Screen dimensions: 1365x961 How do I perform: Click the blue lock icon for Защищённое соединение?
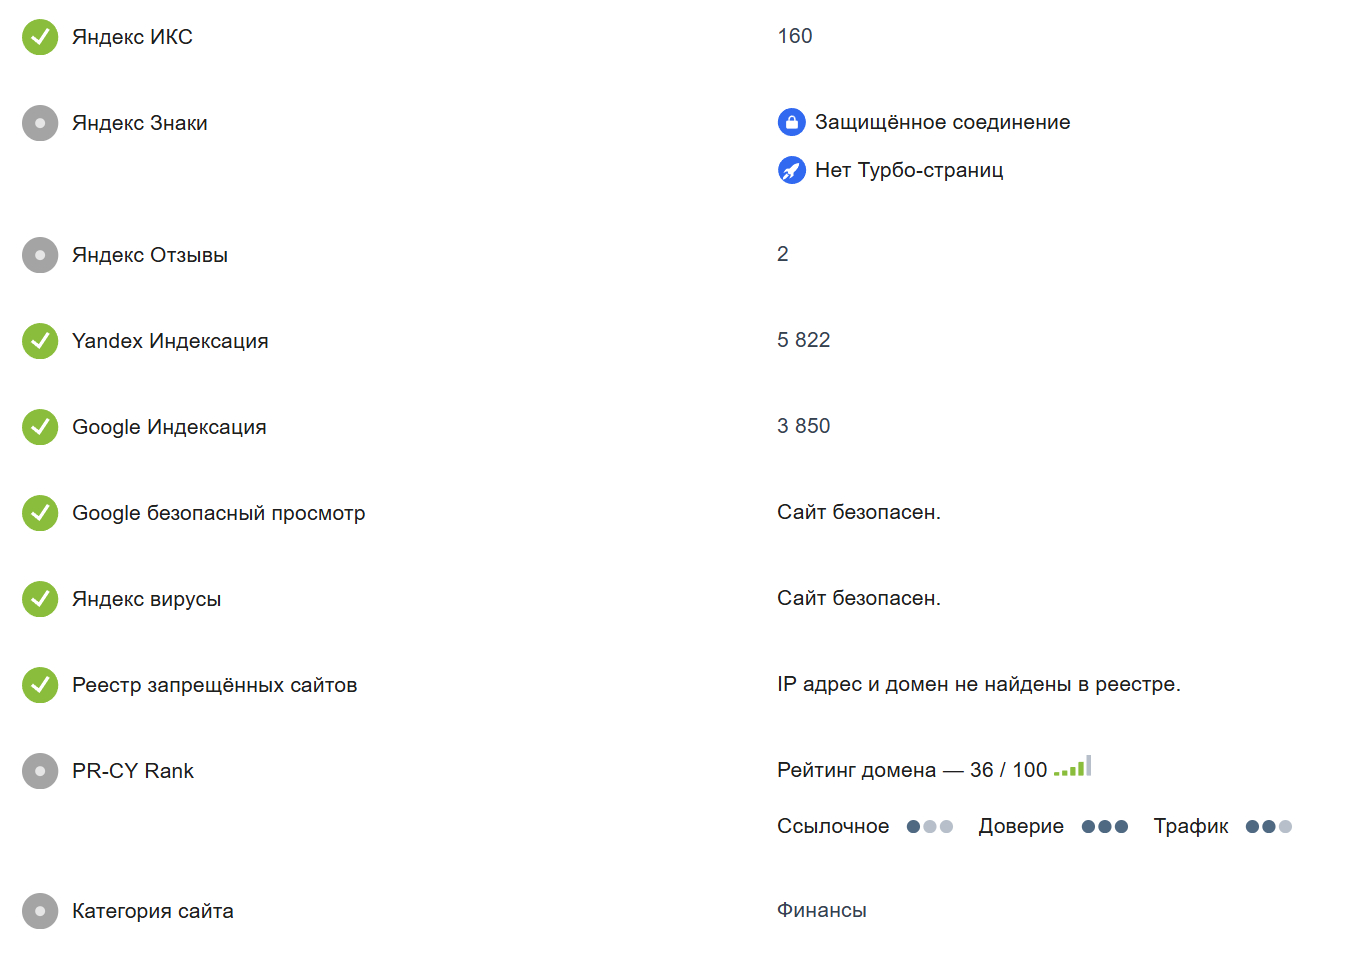(x=792, y=122)
